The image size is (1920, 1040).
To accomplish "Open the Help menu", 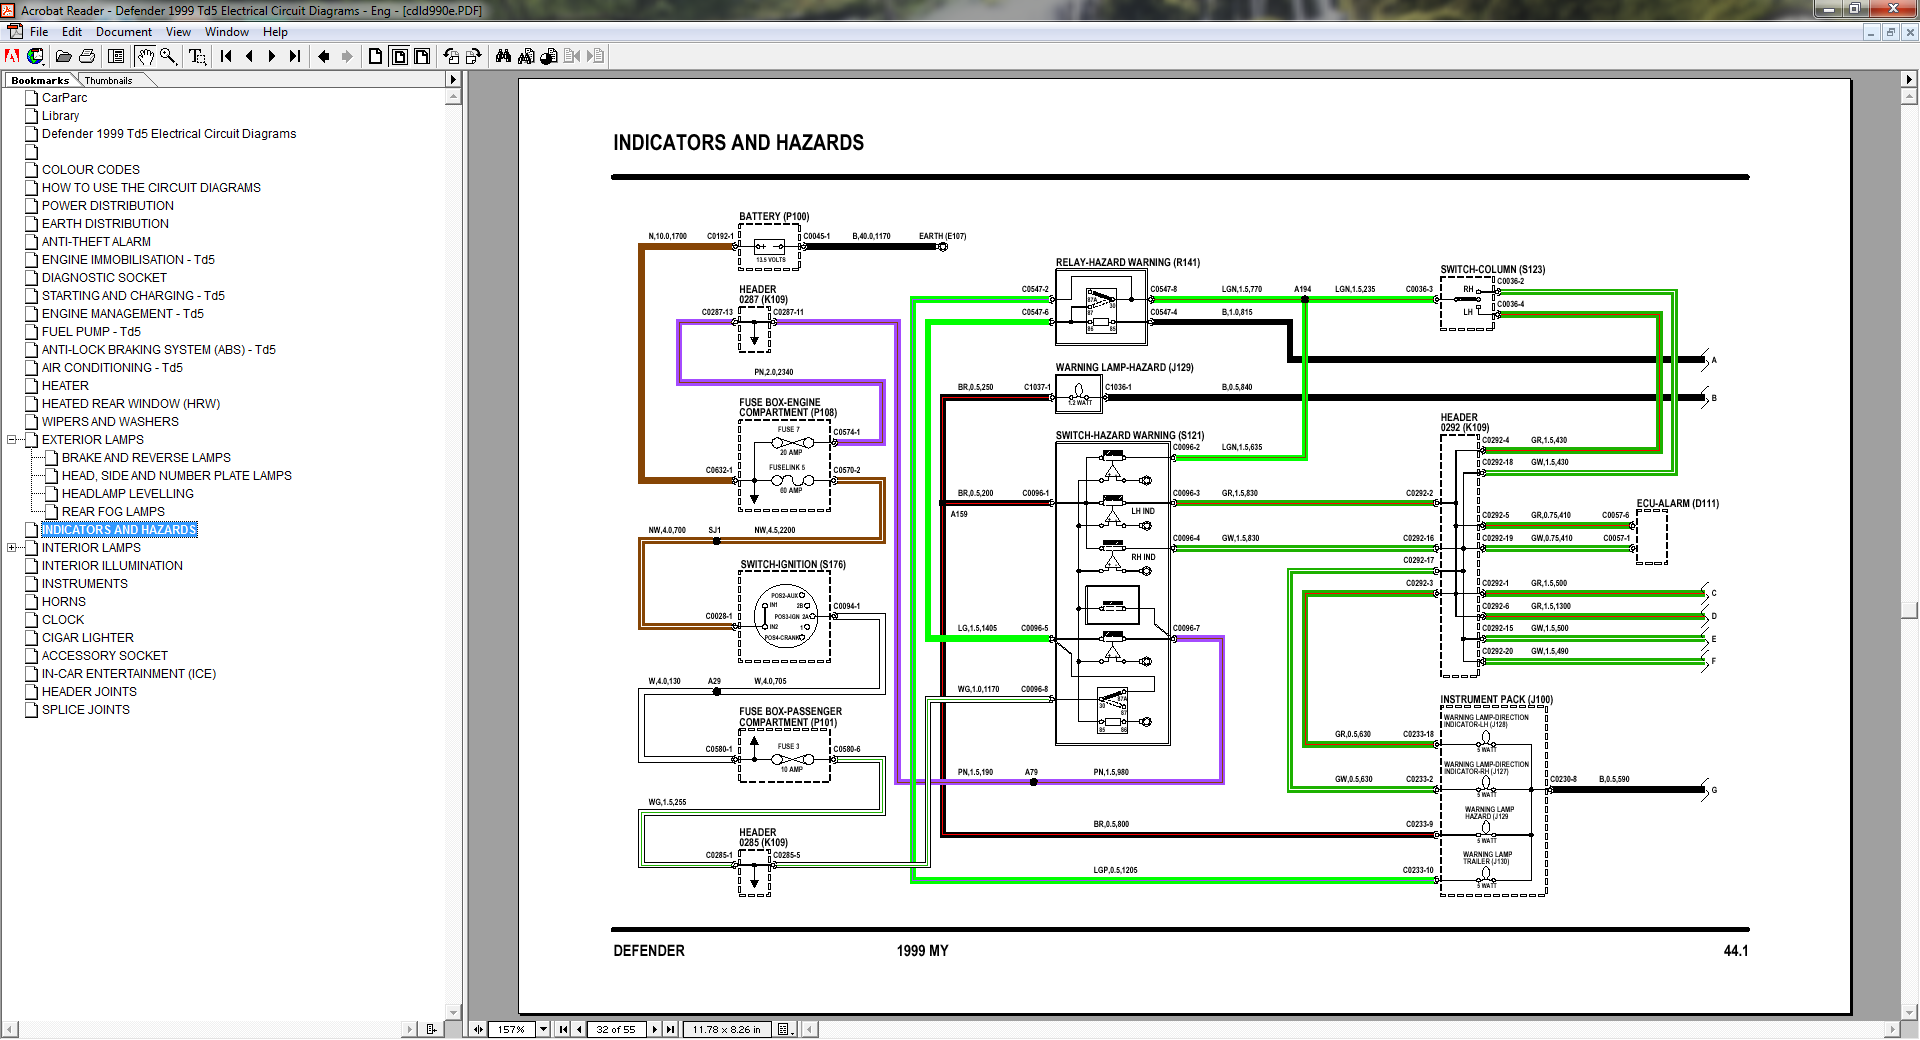I will (275, 32).
